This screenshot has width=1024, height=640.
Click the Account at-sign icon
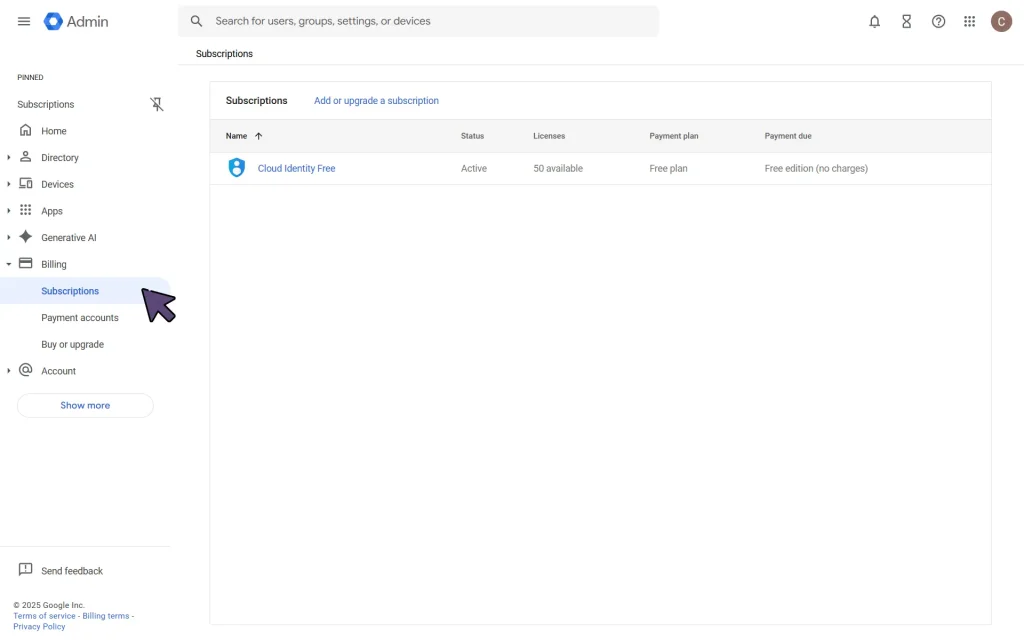click(25, 370)
